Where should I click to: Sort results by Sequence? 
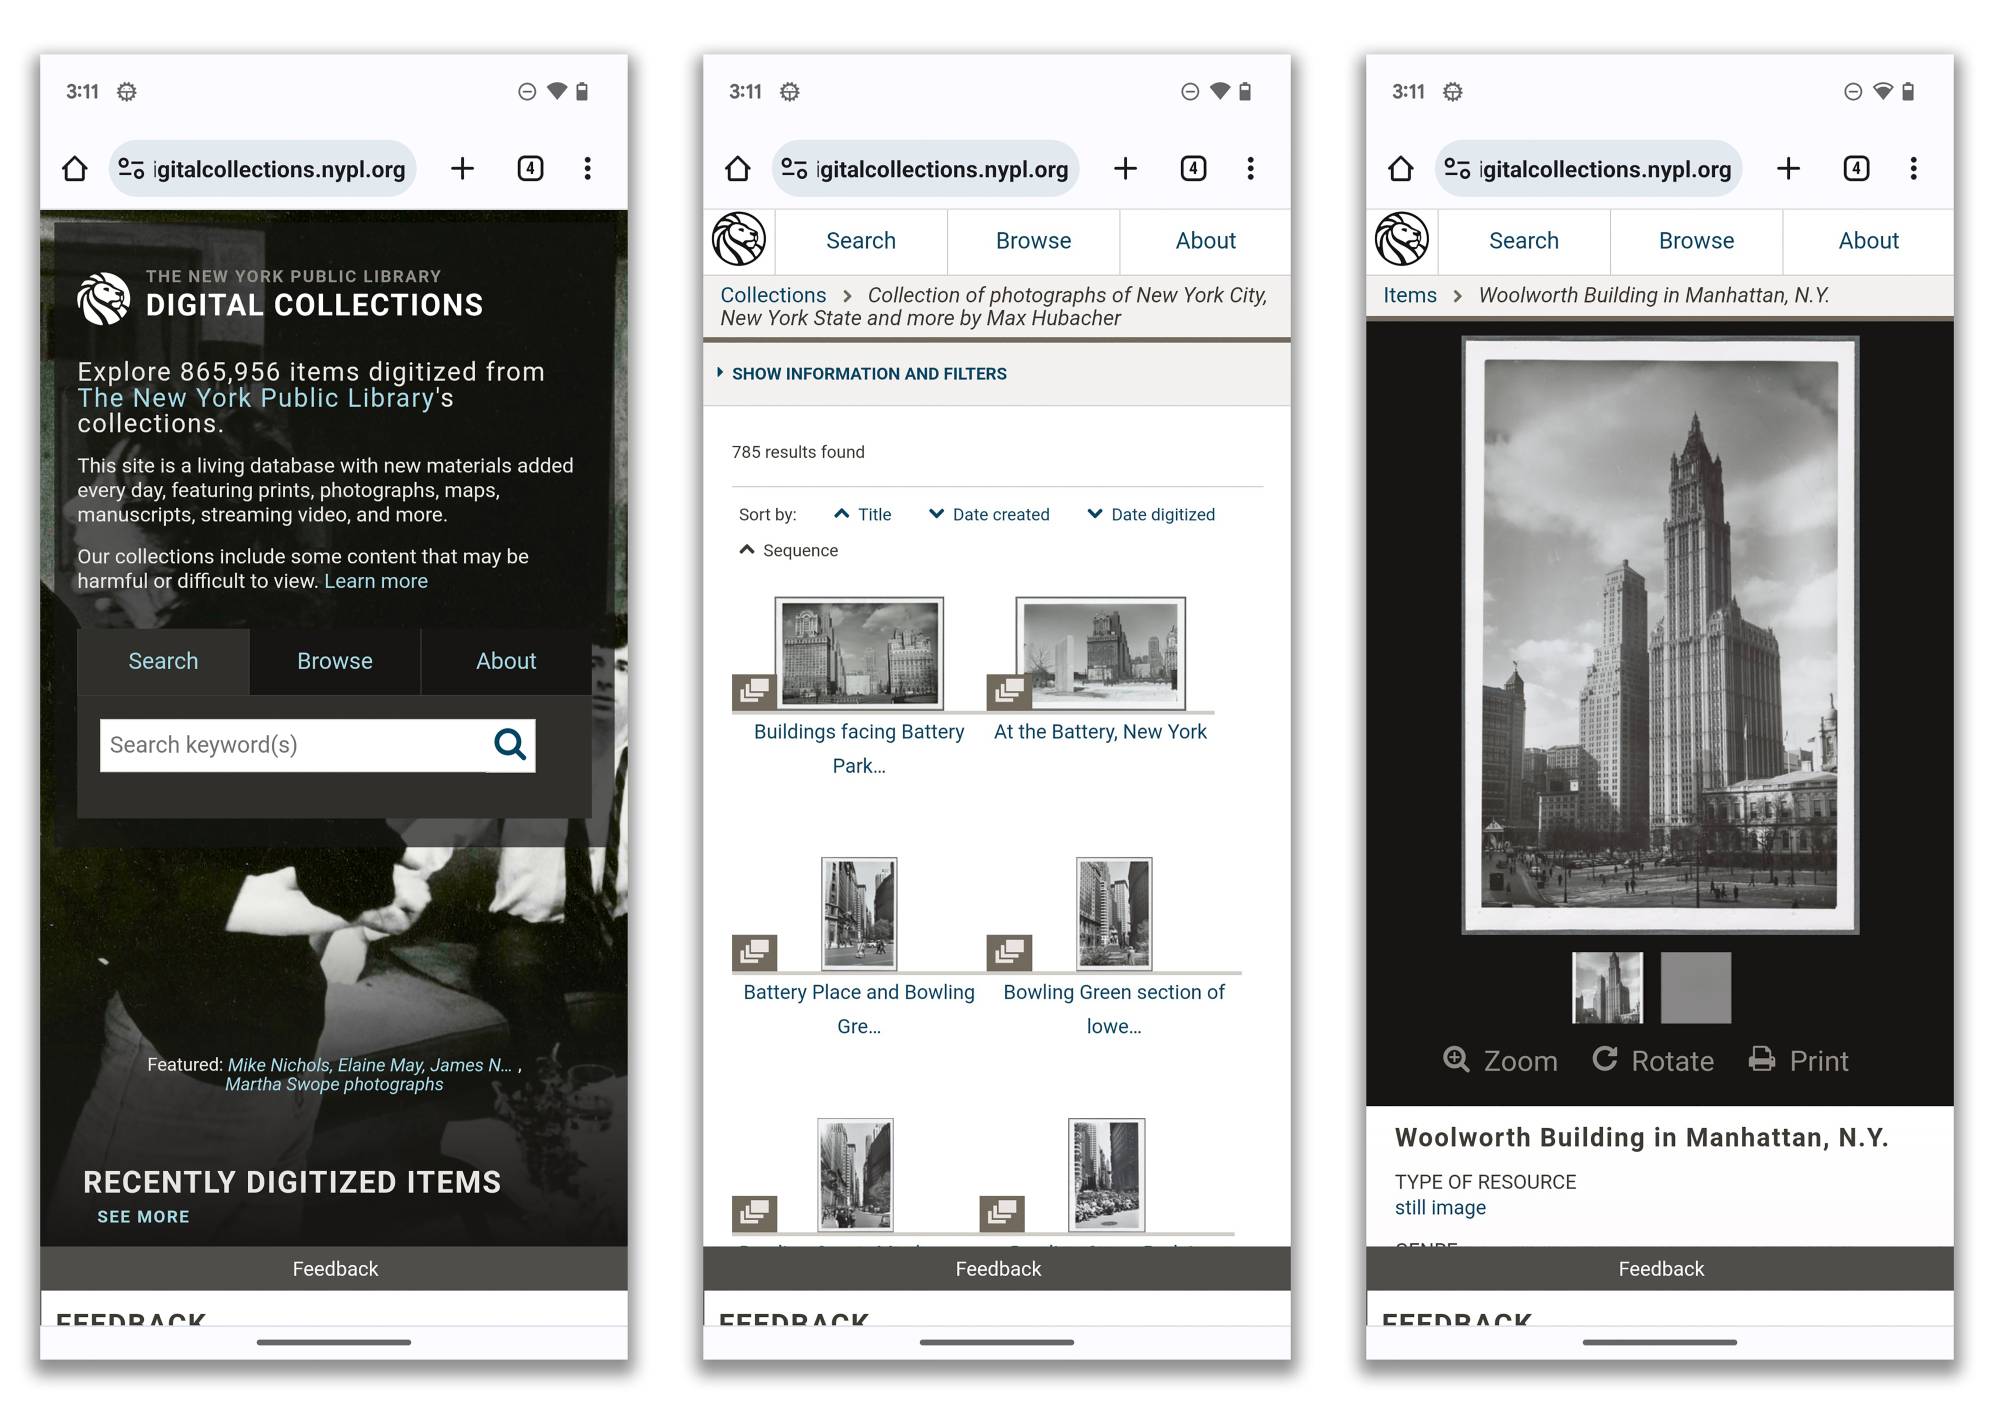coord(789,550)
